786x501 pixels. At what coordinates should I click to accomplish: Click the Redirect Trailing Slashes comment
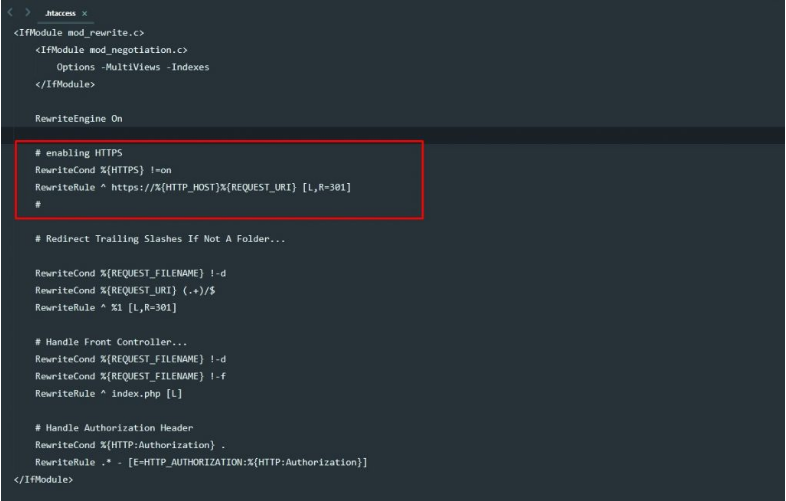(x=139, y=238)
